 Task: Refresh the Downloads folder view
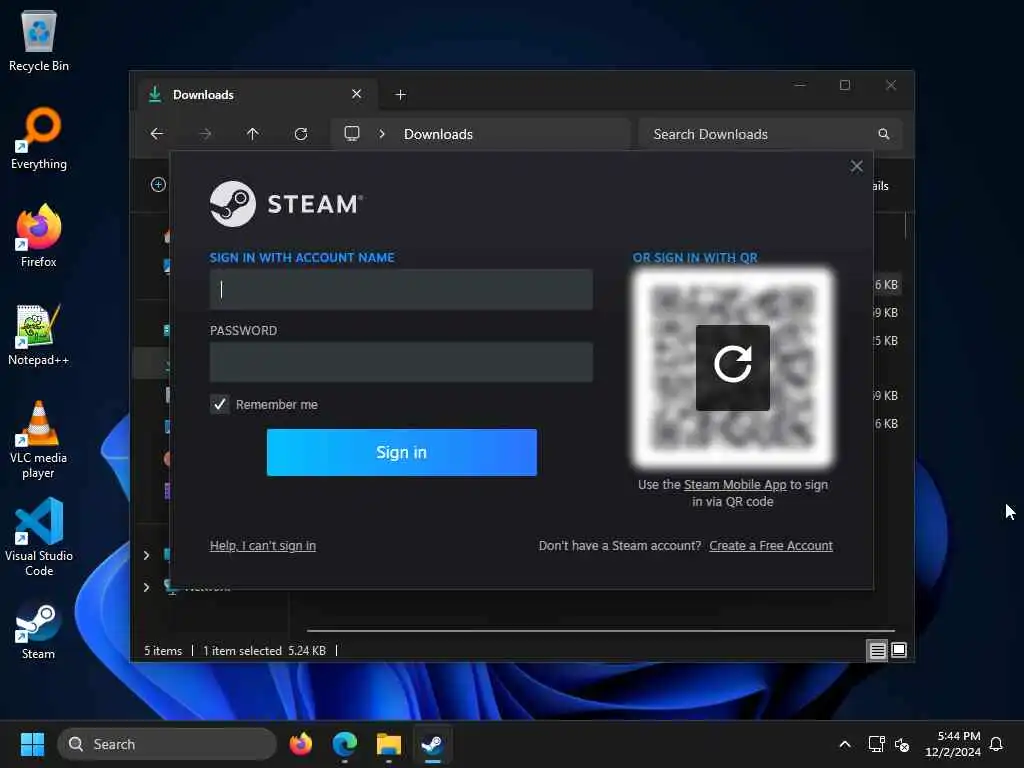coord(301,134)
